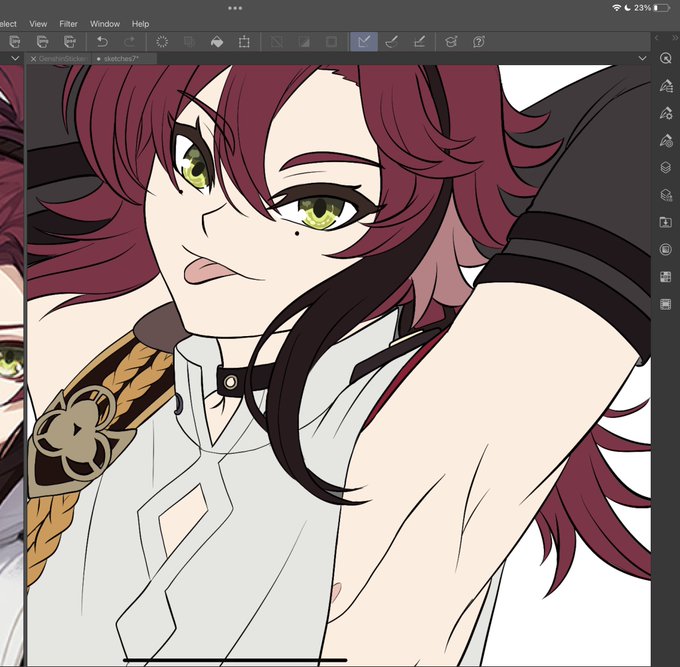Screen dimensions: 680x667
Task: Open the Filter menu
Action: [x=69, y=24]
